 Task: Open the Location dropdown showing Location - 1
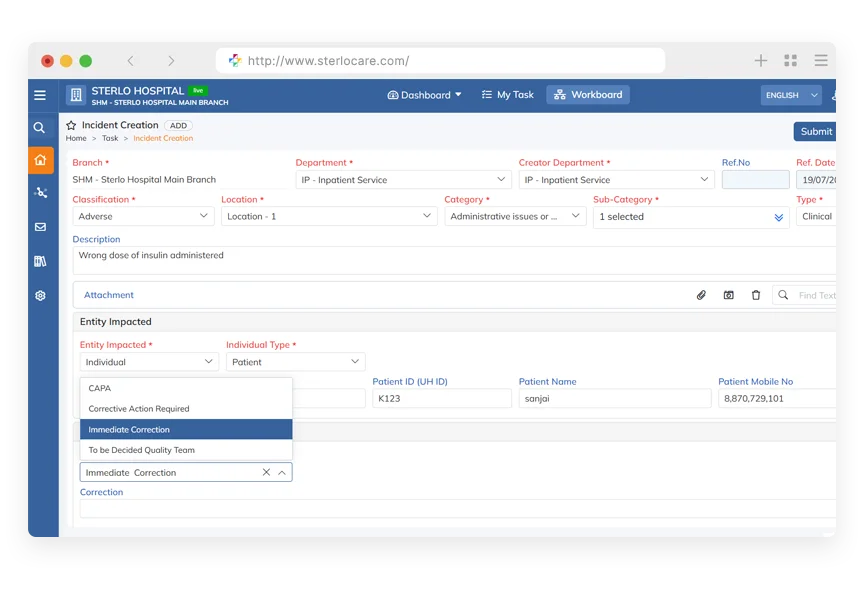pyautogui.click(x=329, y=216)
